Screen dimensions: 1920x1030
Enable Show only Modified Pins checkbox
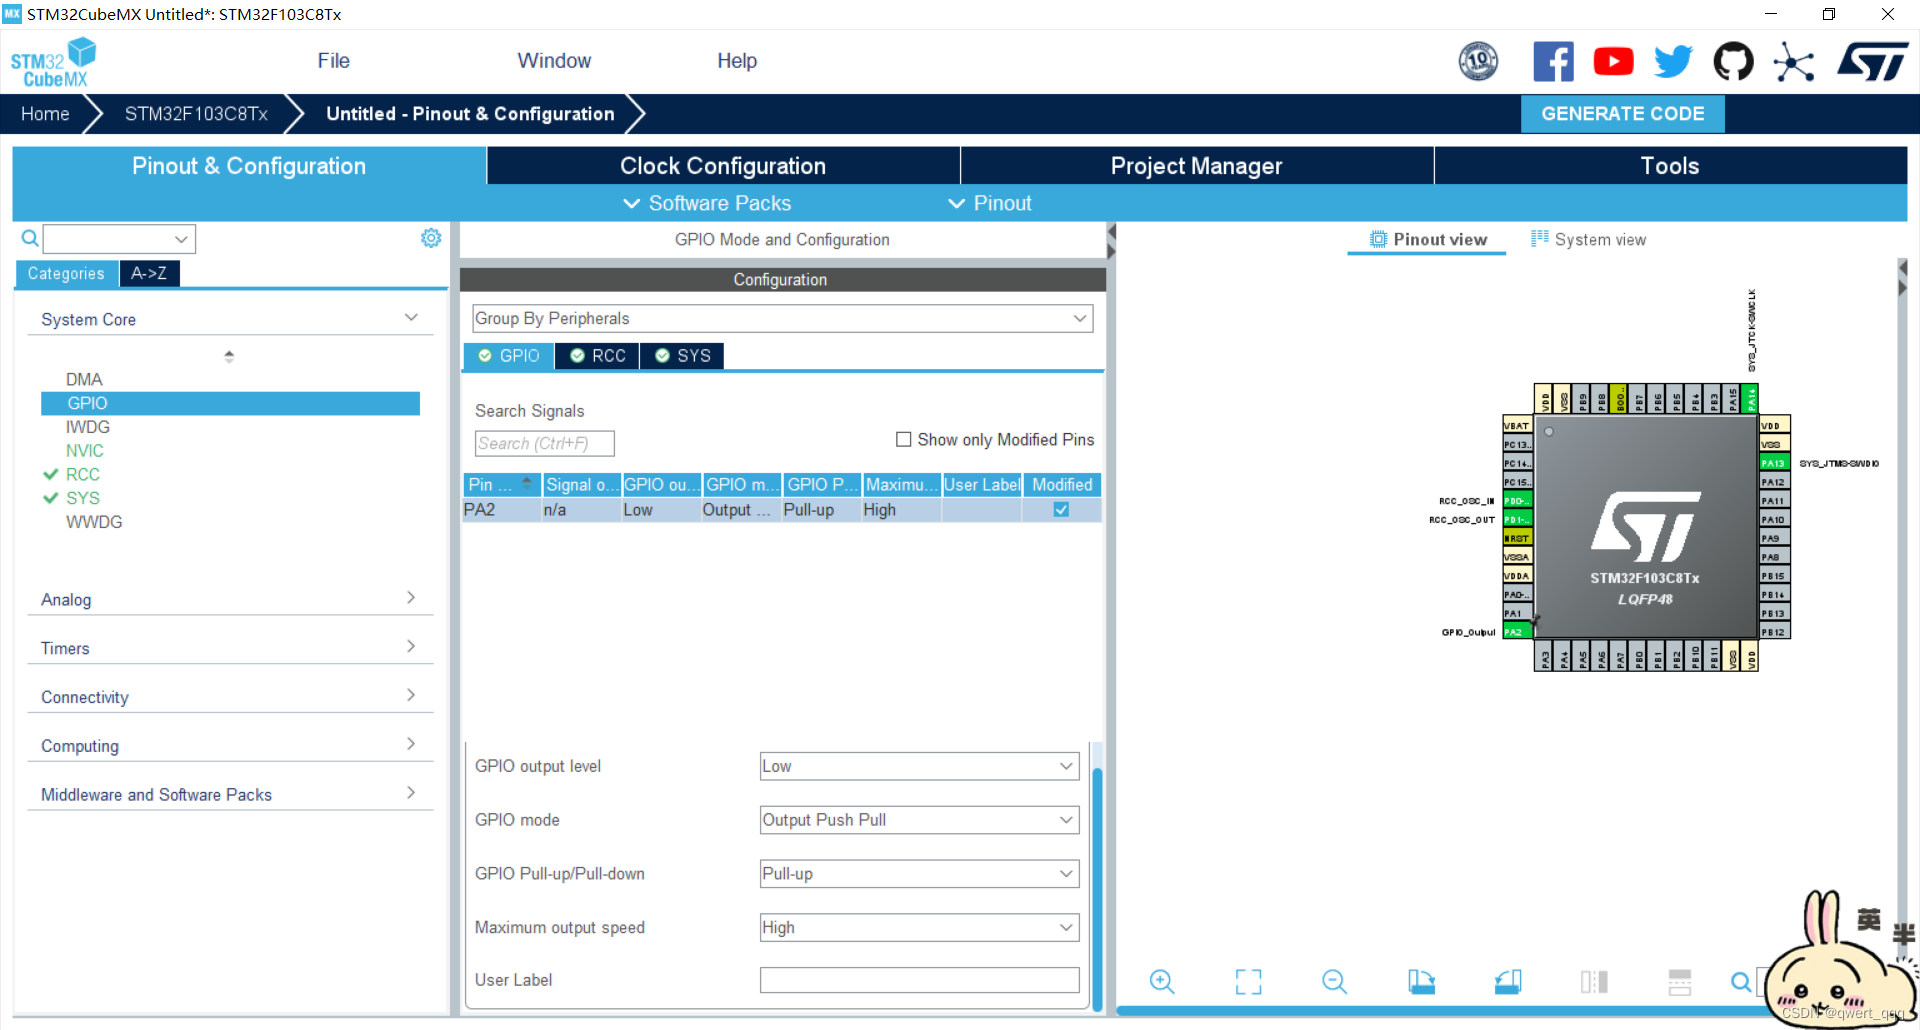[904, 439]
